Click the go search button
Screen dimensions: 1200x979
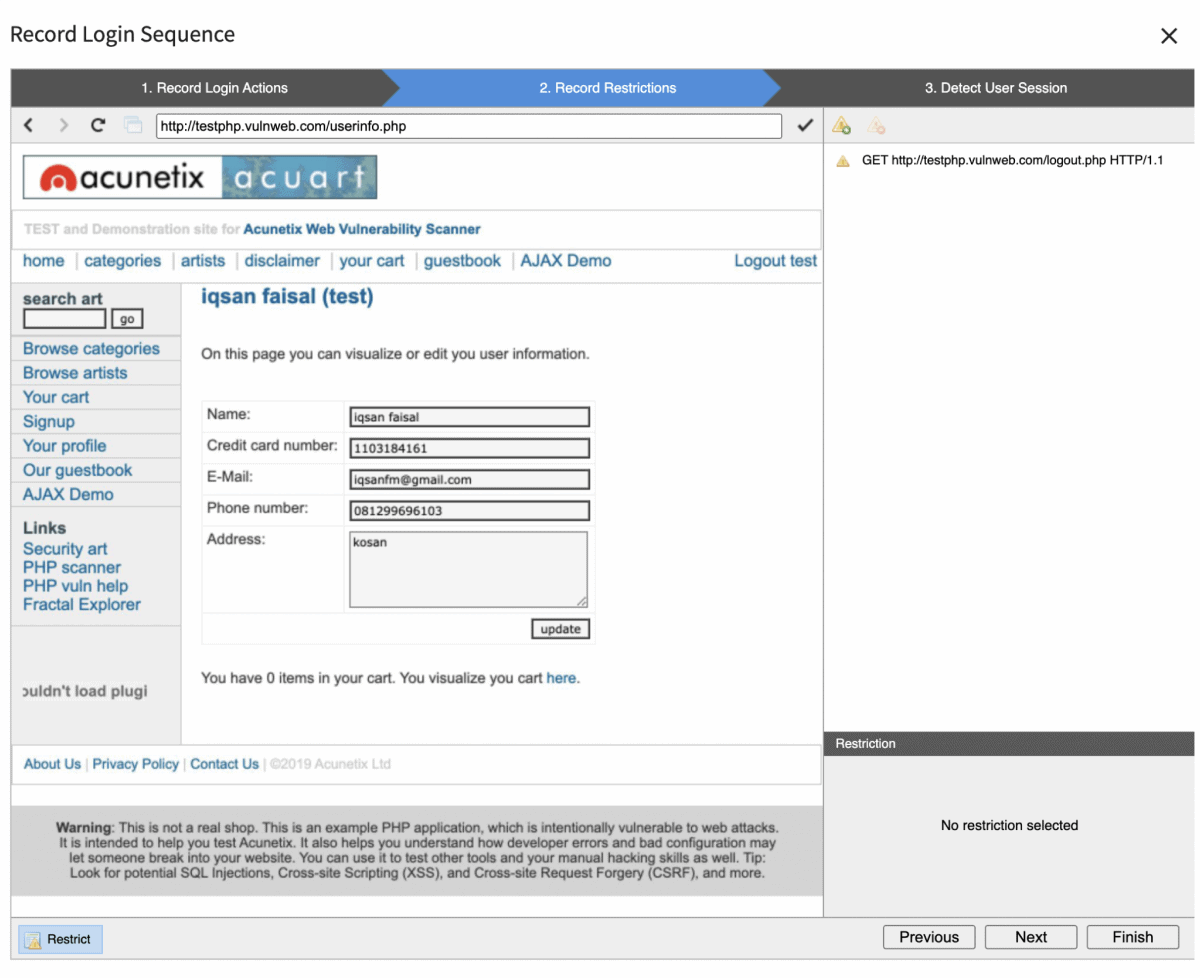click(x=127, y=320)
